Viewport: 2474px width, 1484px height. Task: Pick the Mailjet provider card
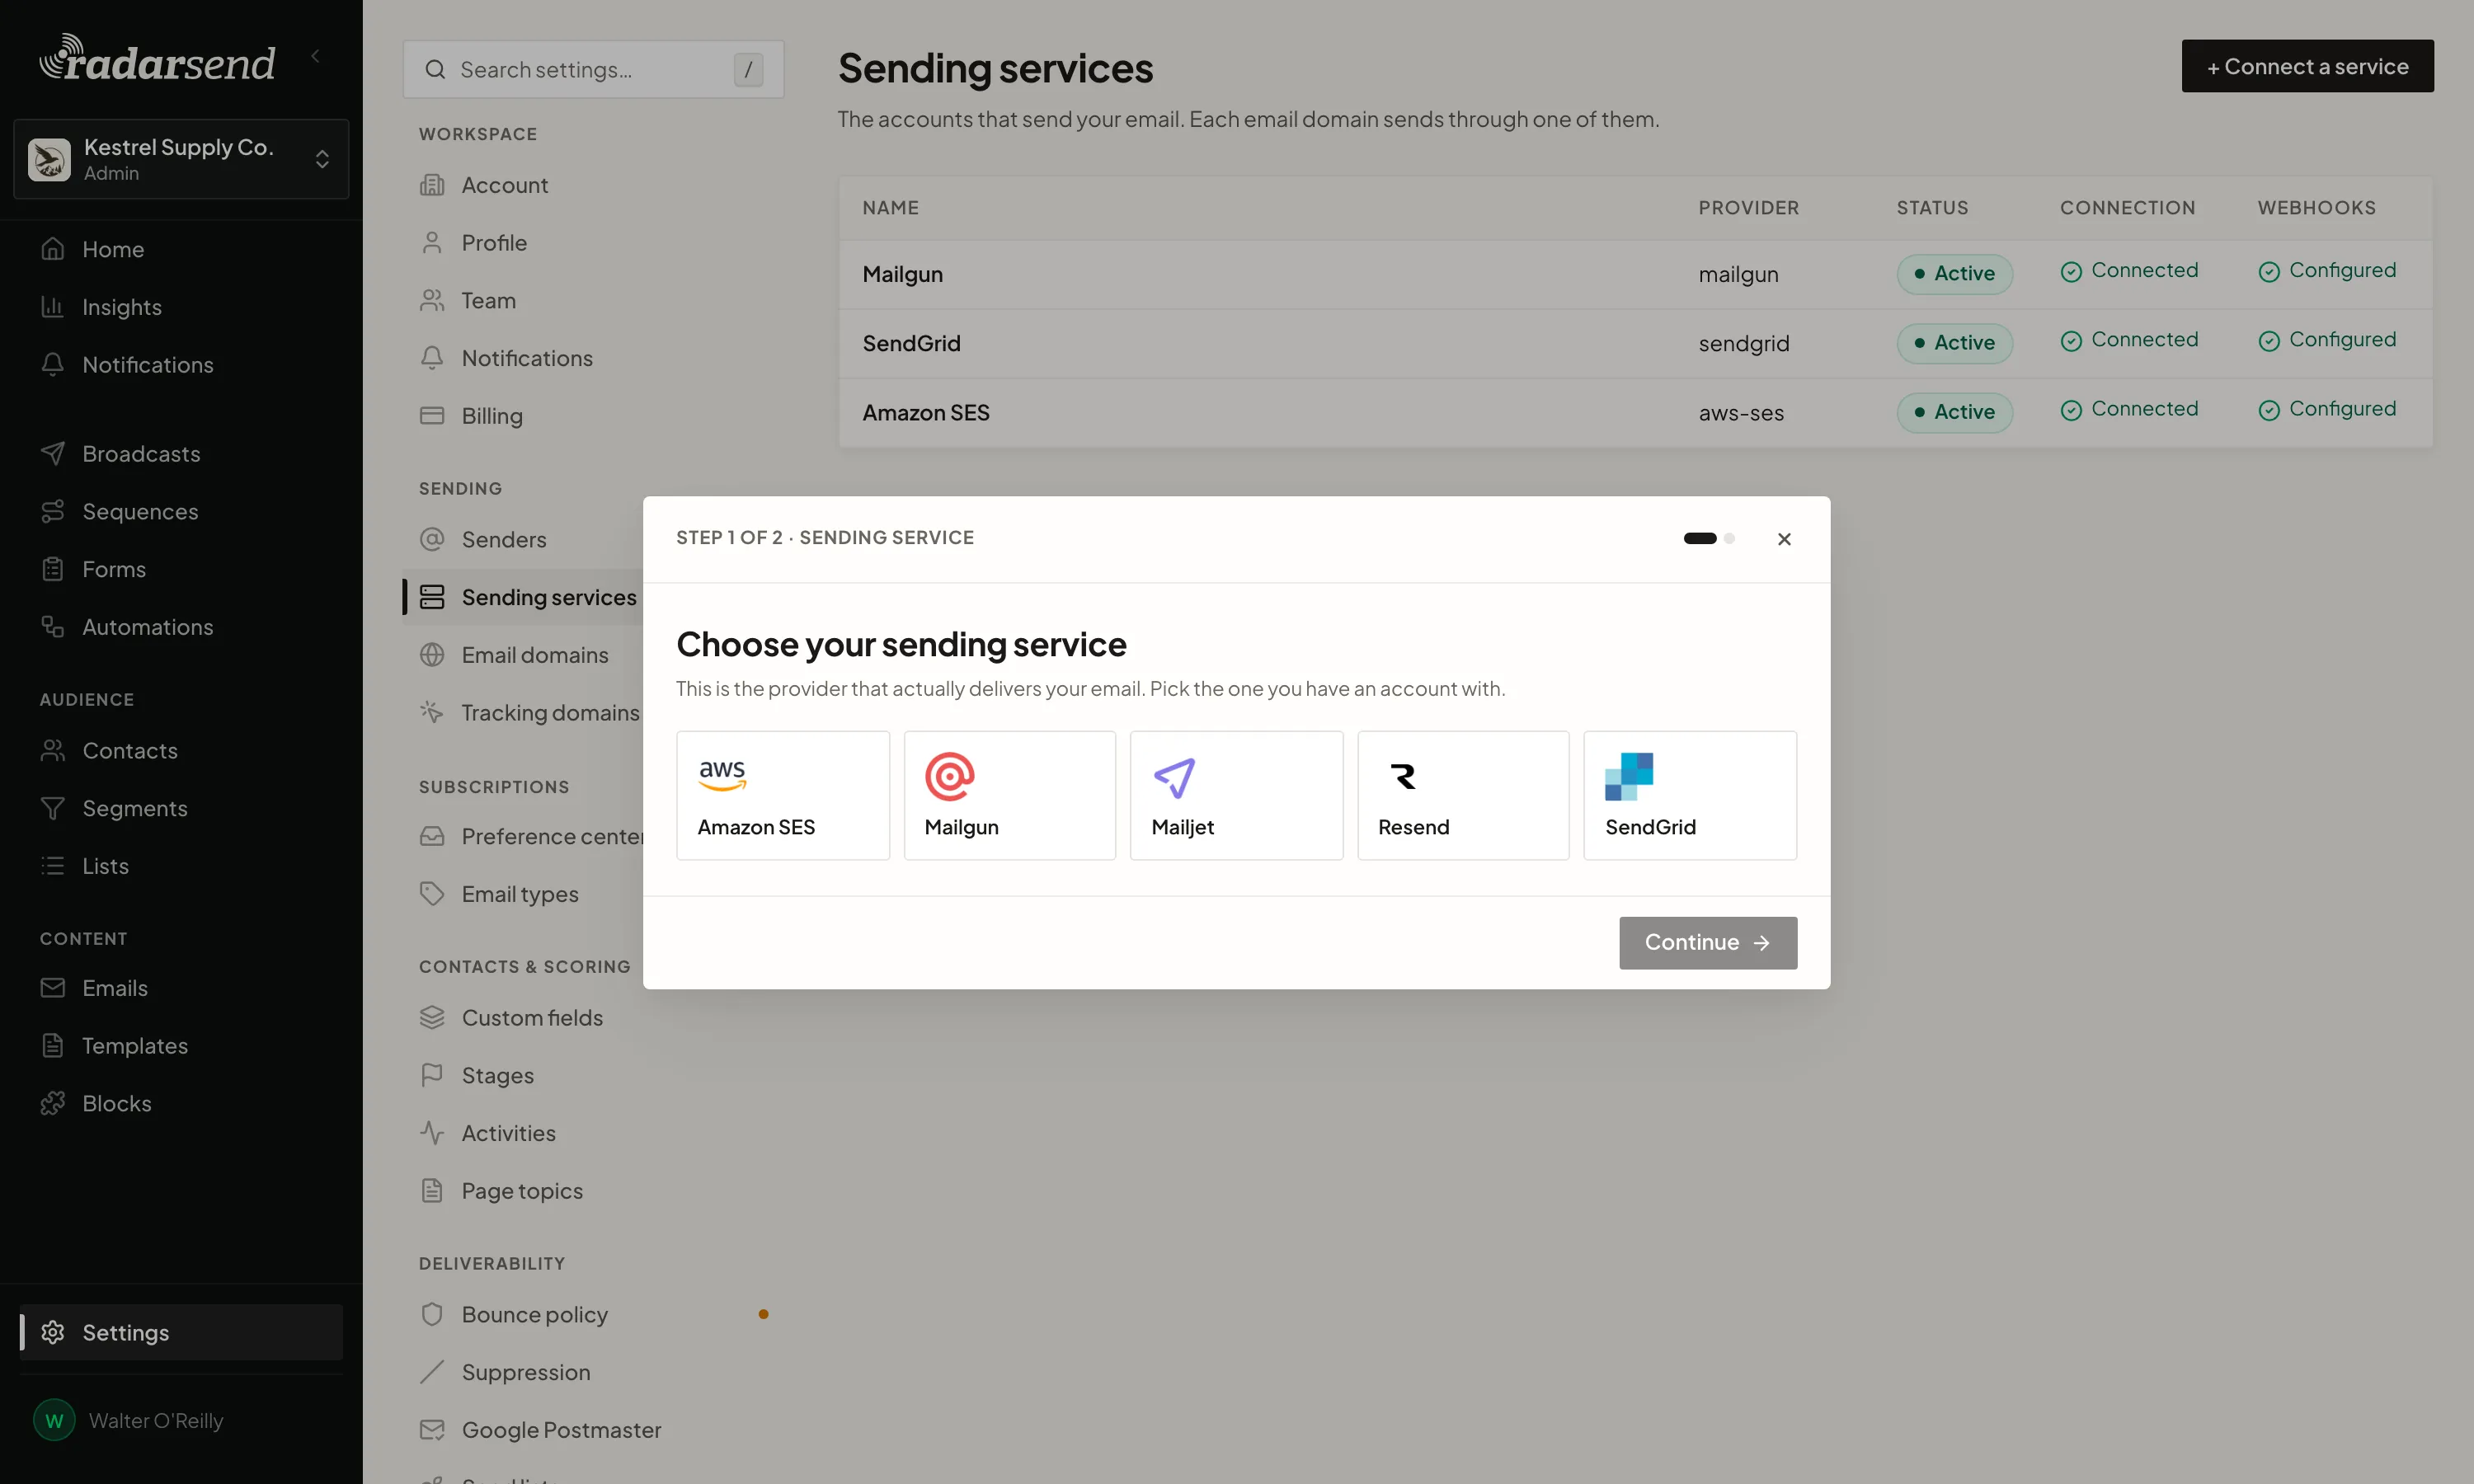tap(1236, 795)
